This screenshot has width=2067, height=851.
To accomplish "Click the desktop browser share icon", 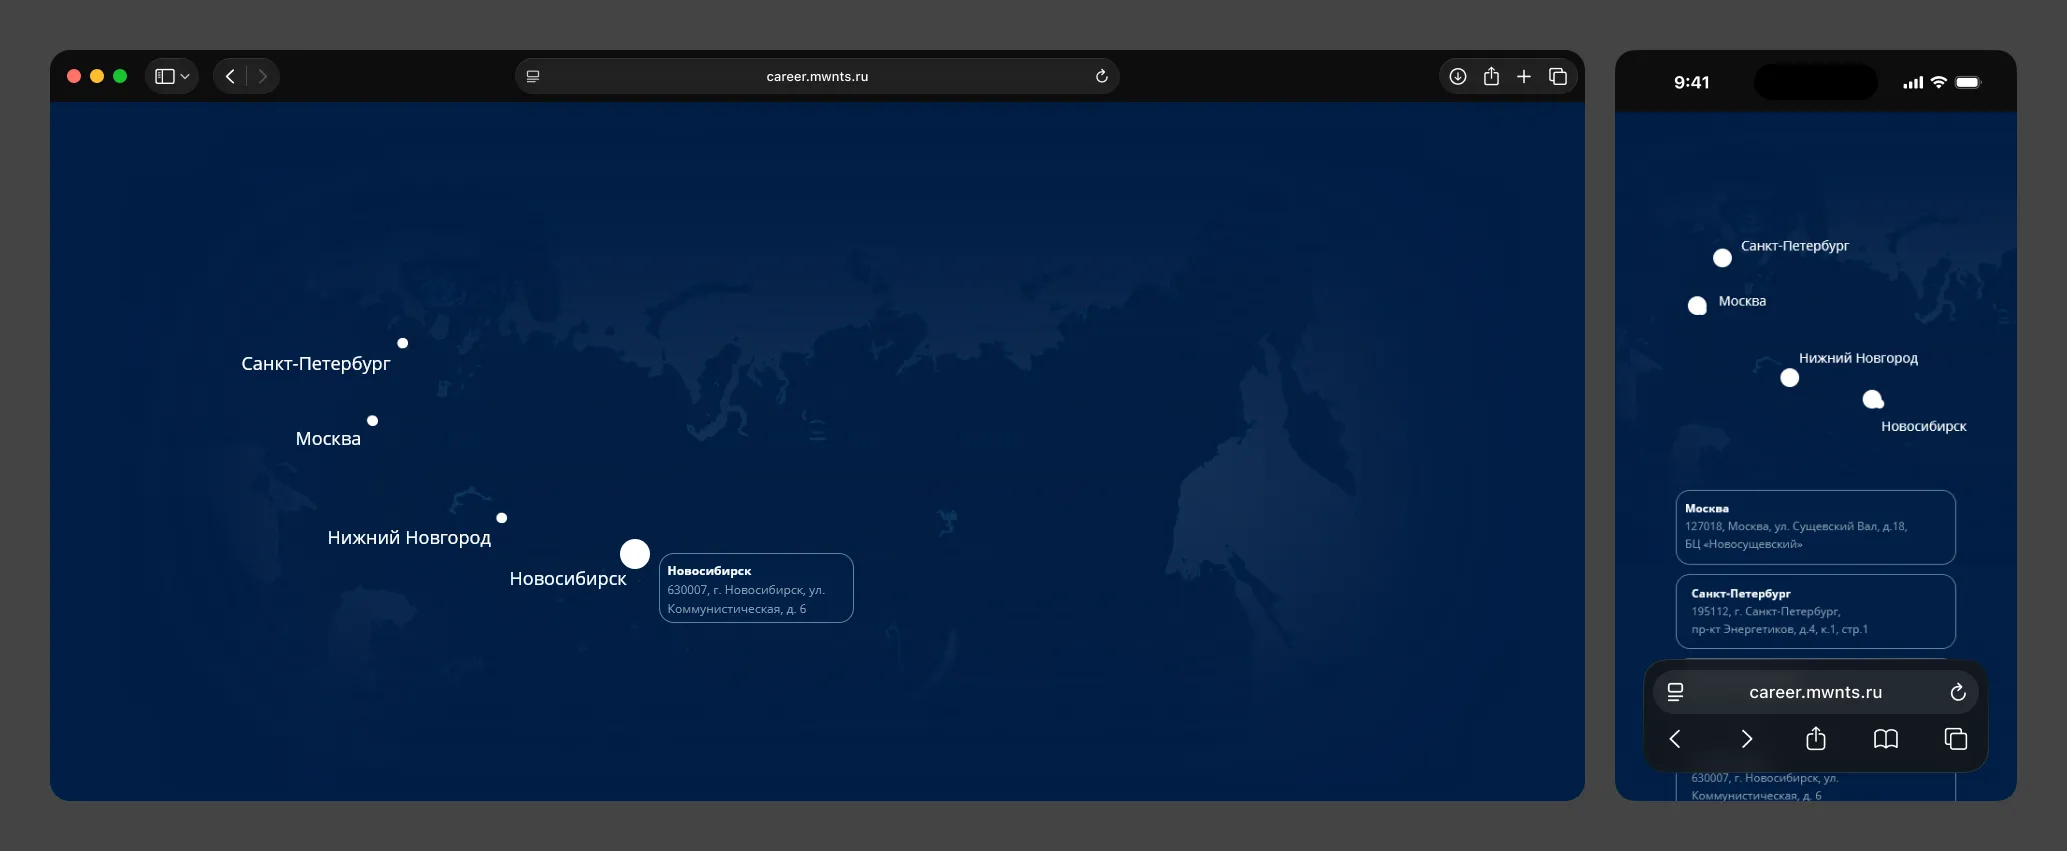I will 1491,77.
